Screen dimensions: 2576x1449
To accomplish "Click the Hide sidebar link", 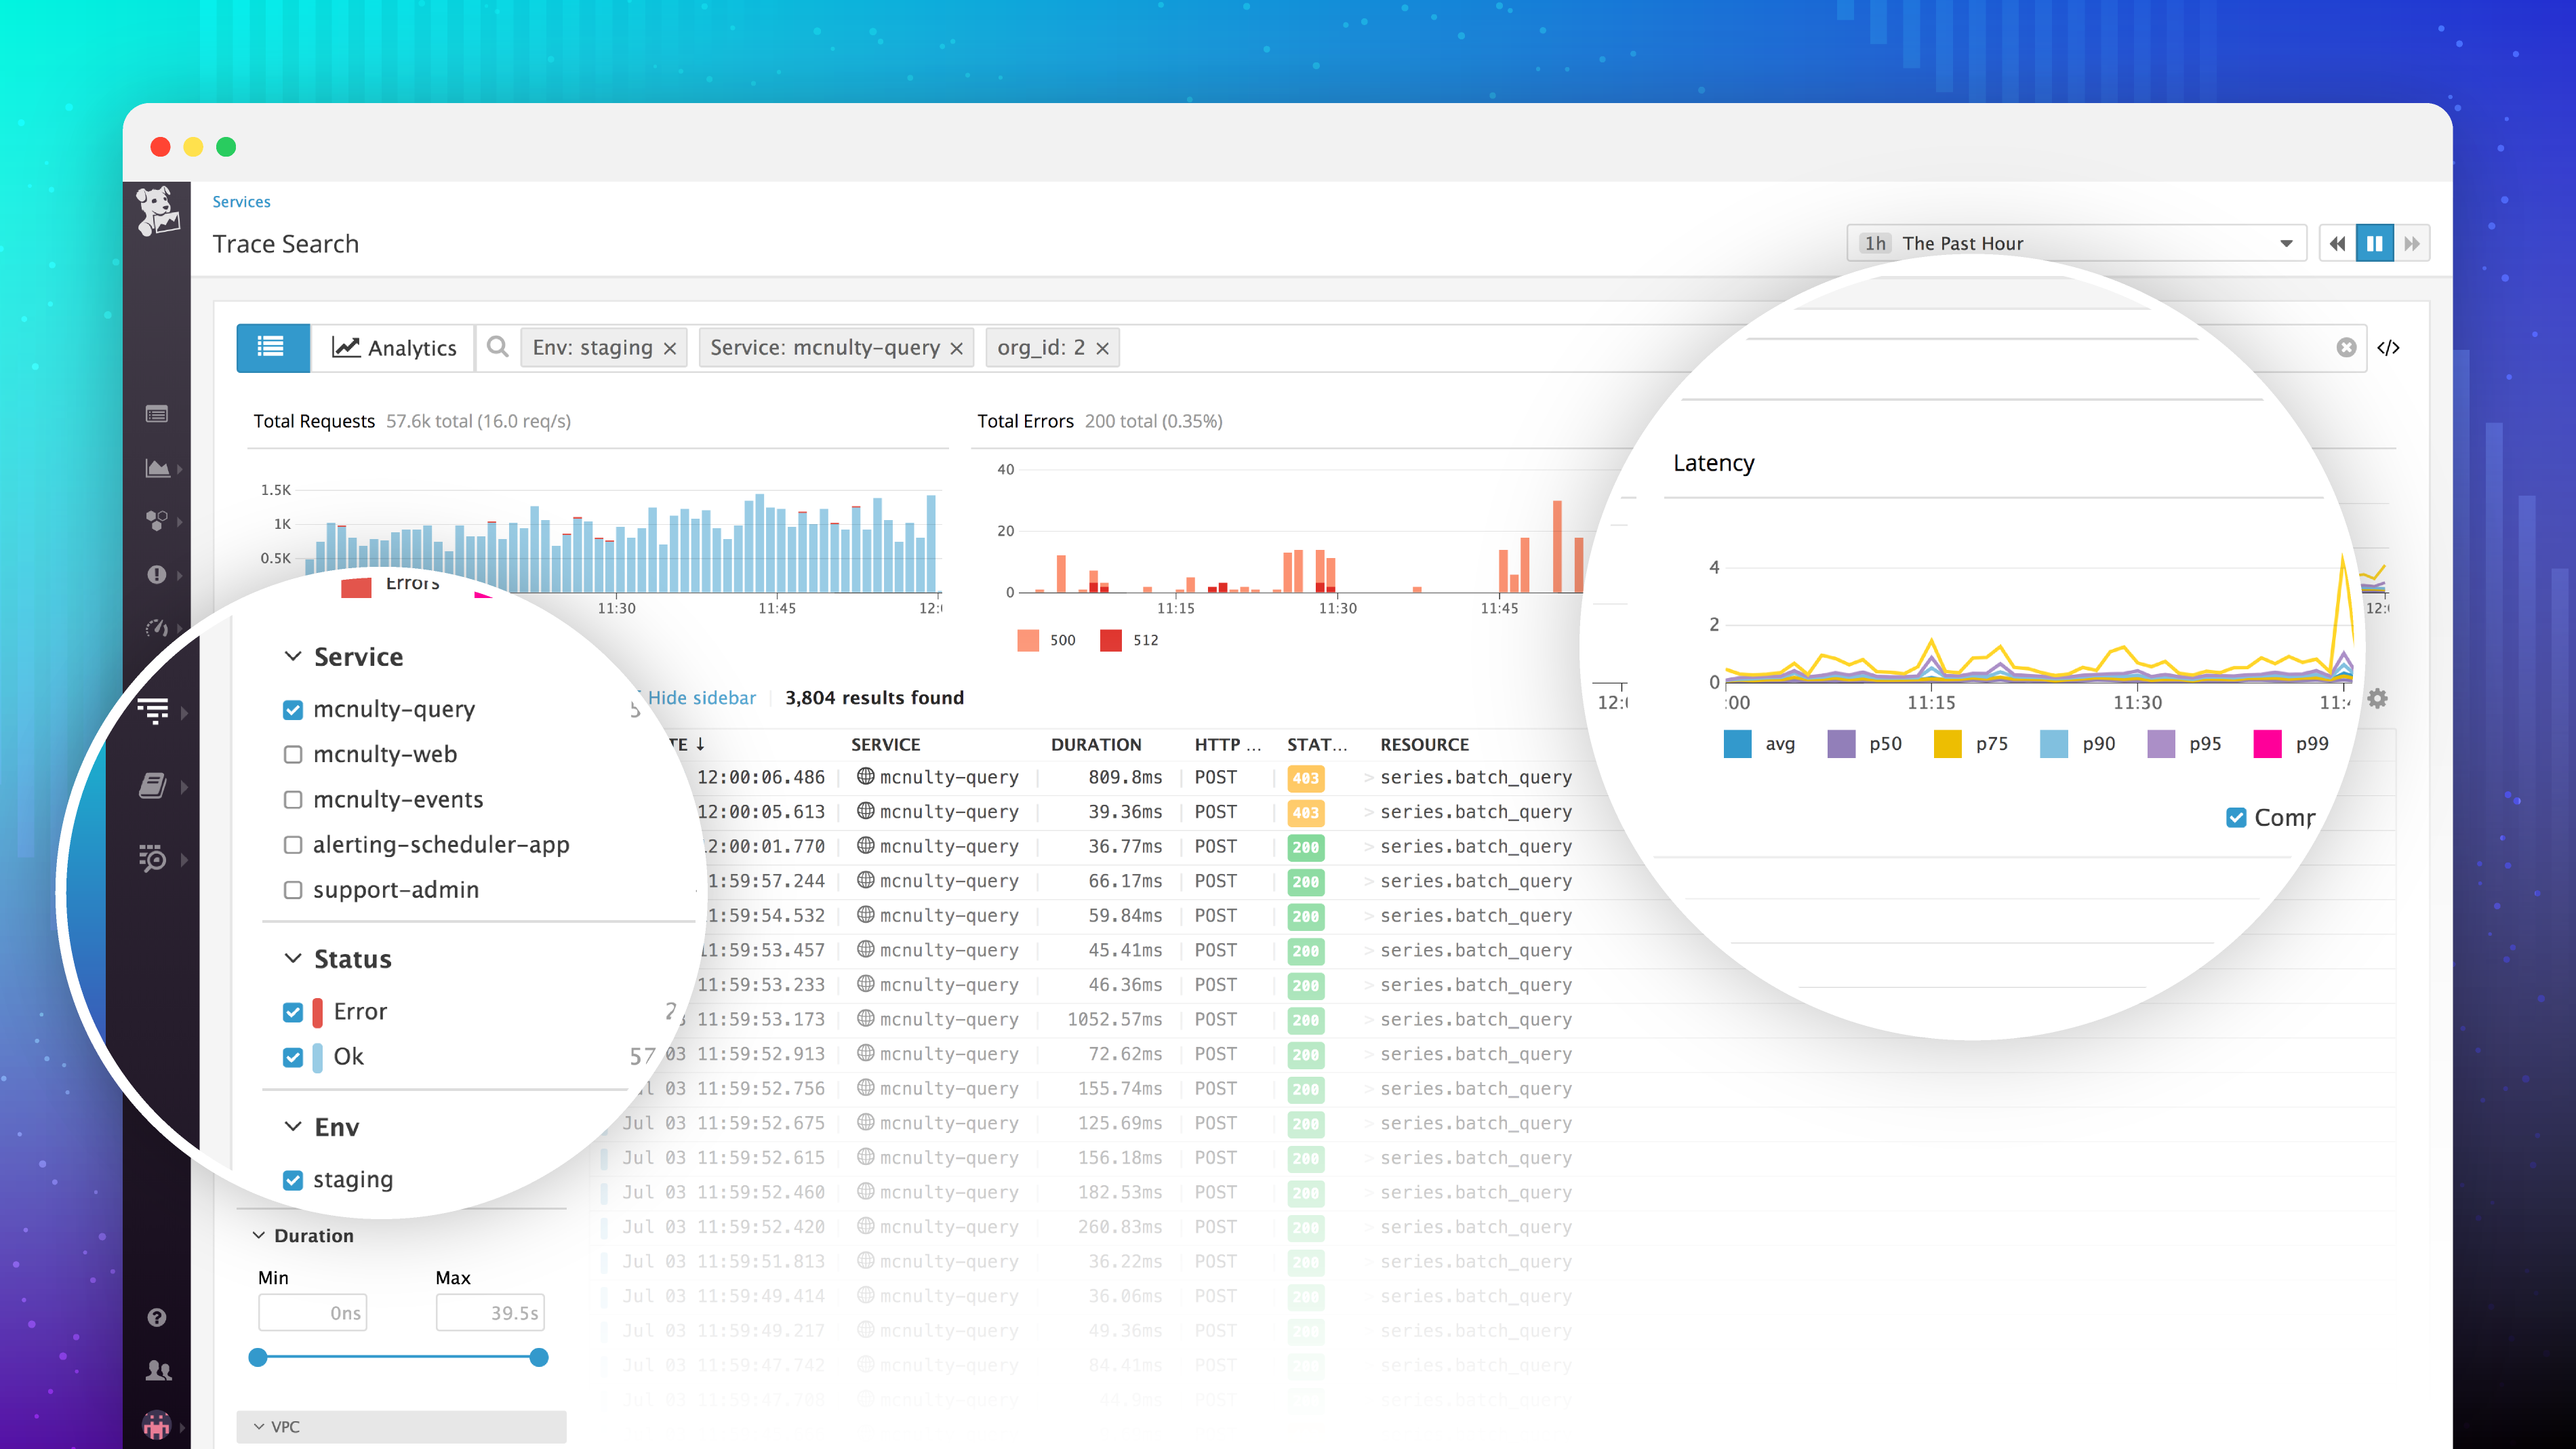I will click(701, 697).
